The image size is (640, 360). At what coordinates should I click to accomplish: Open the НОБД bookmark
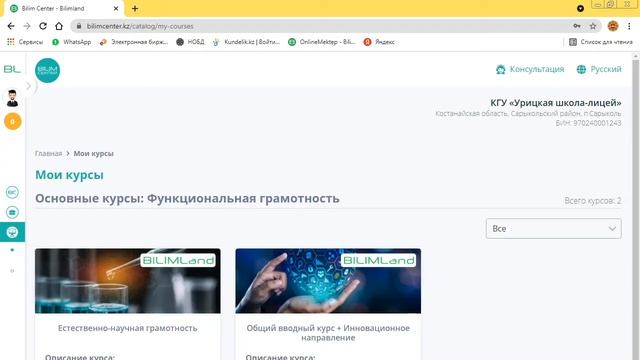coord(190,42)
